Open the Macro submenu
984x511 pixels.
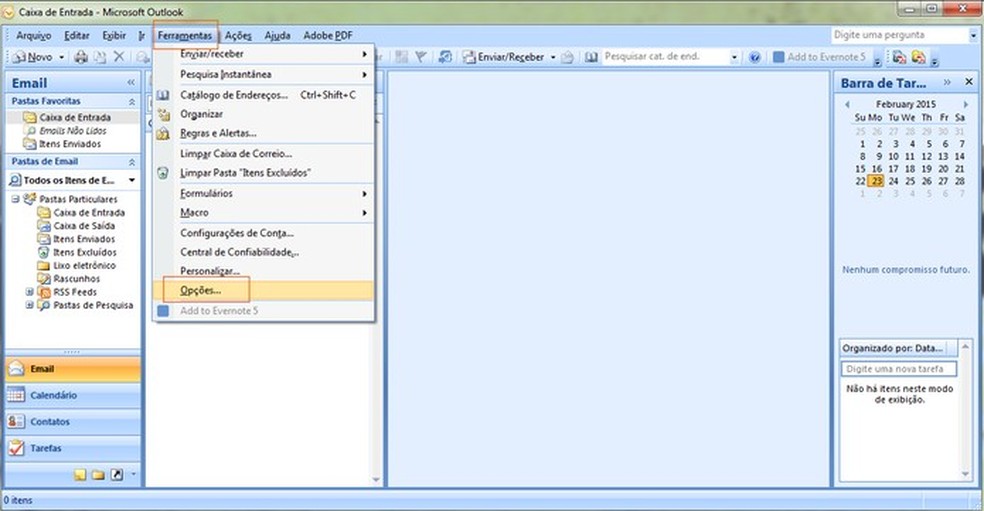[x=264, y=213]
